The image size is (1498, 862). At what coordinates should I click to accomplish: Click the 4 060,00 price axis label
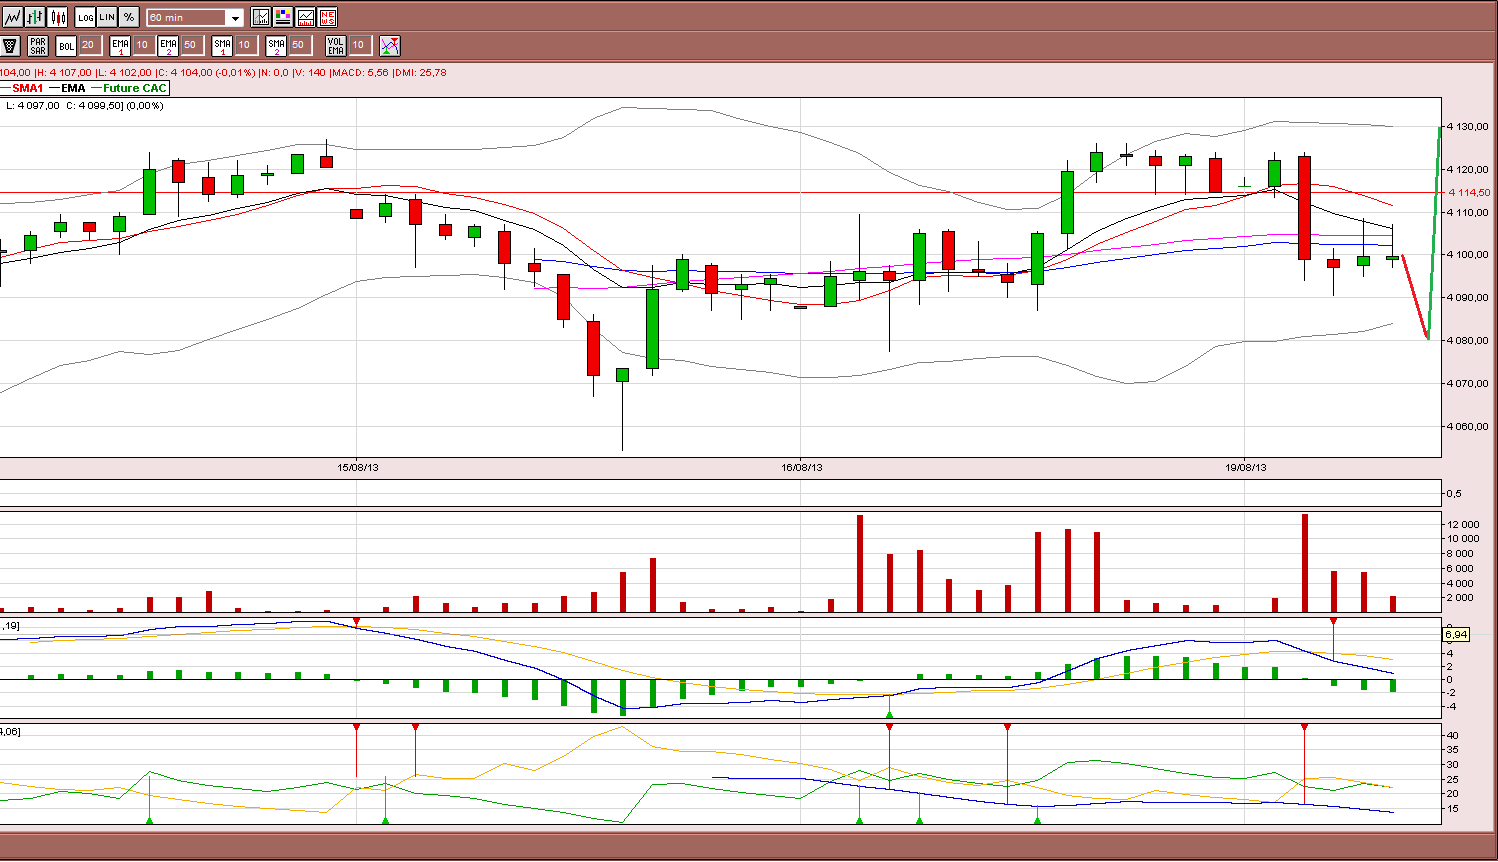[x=1467, y=426]
